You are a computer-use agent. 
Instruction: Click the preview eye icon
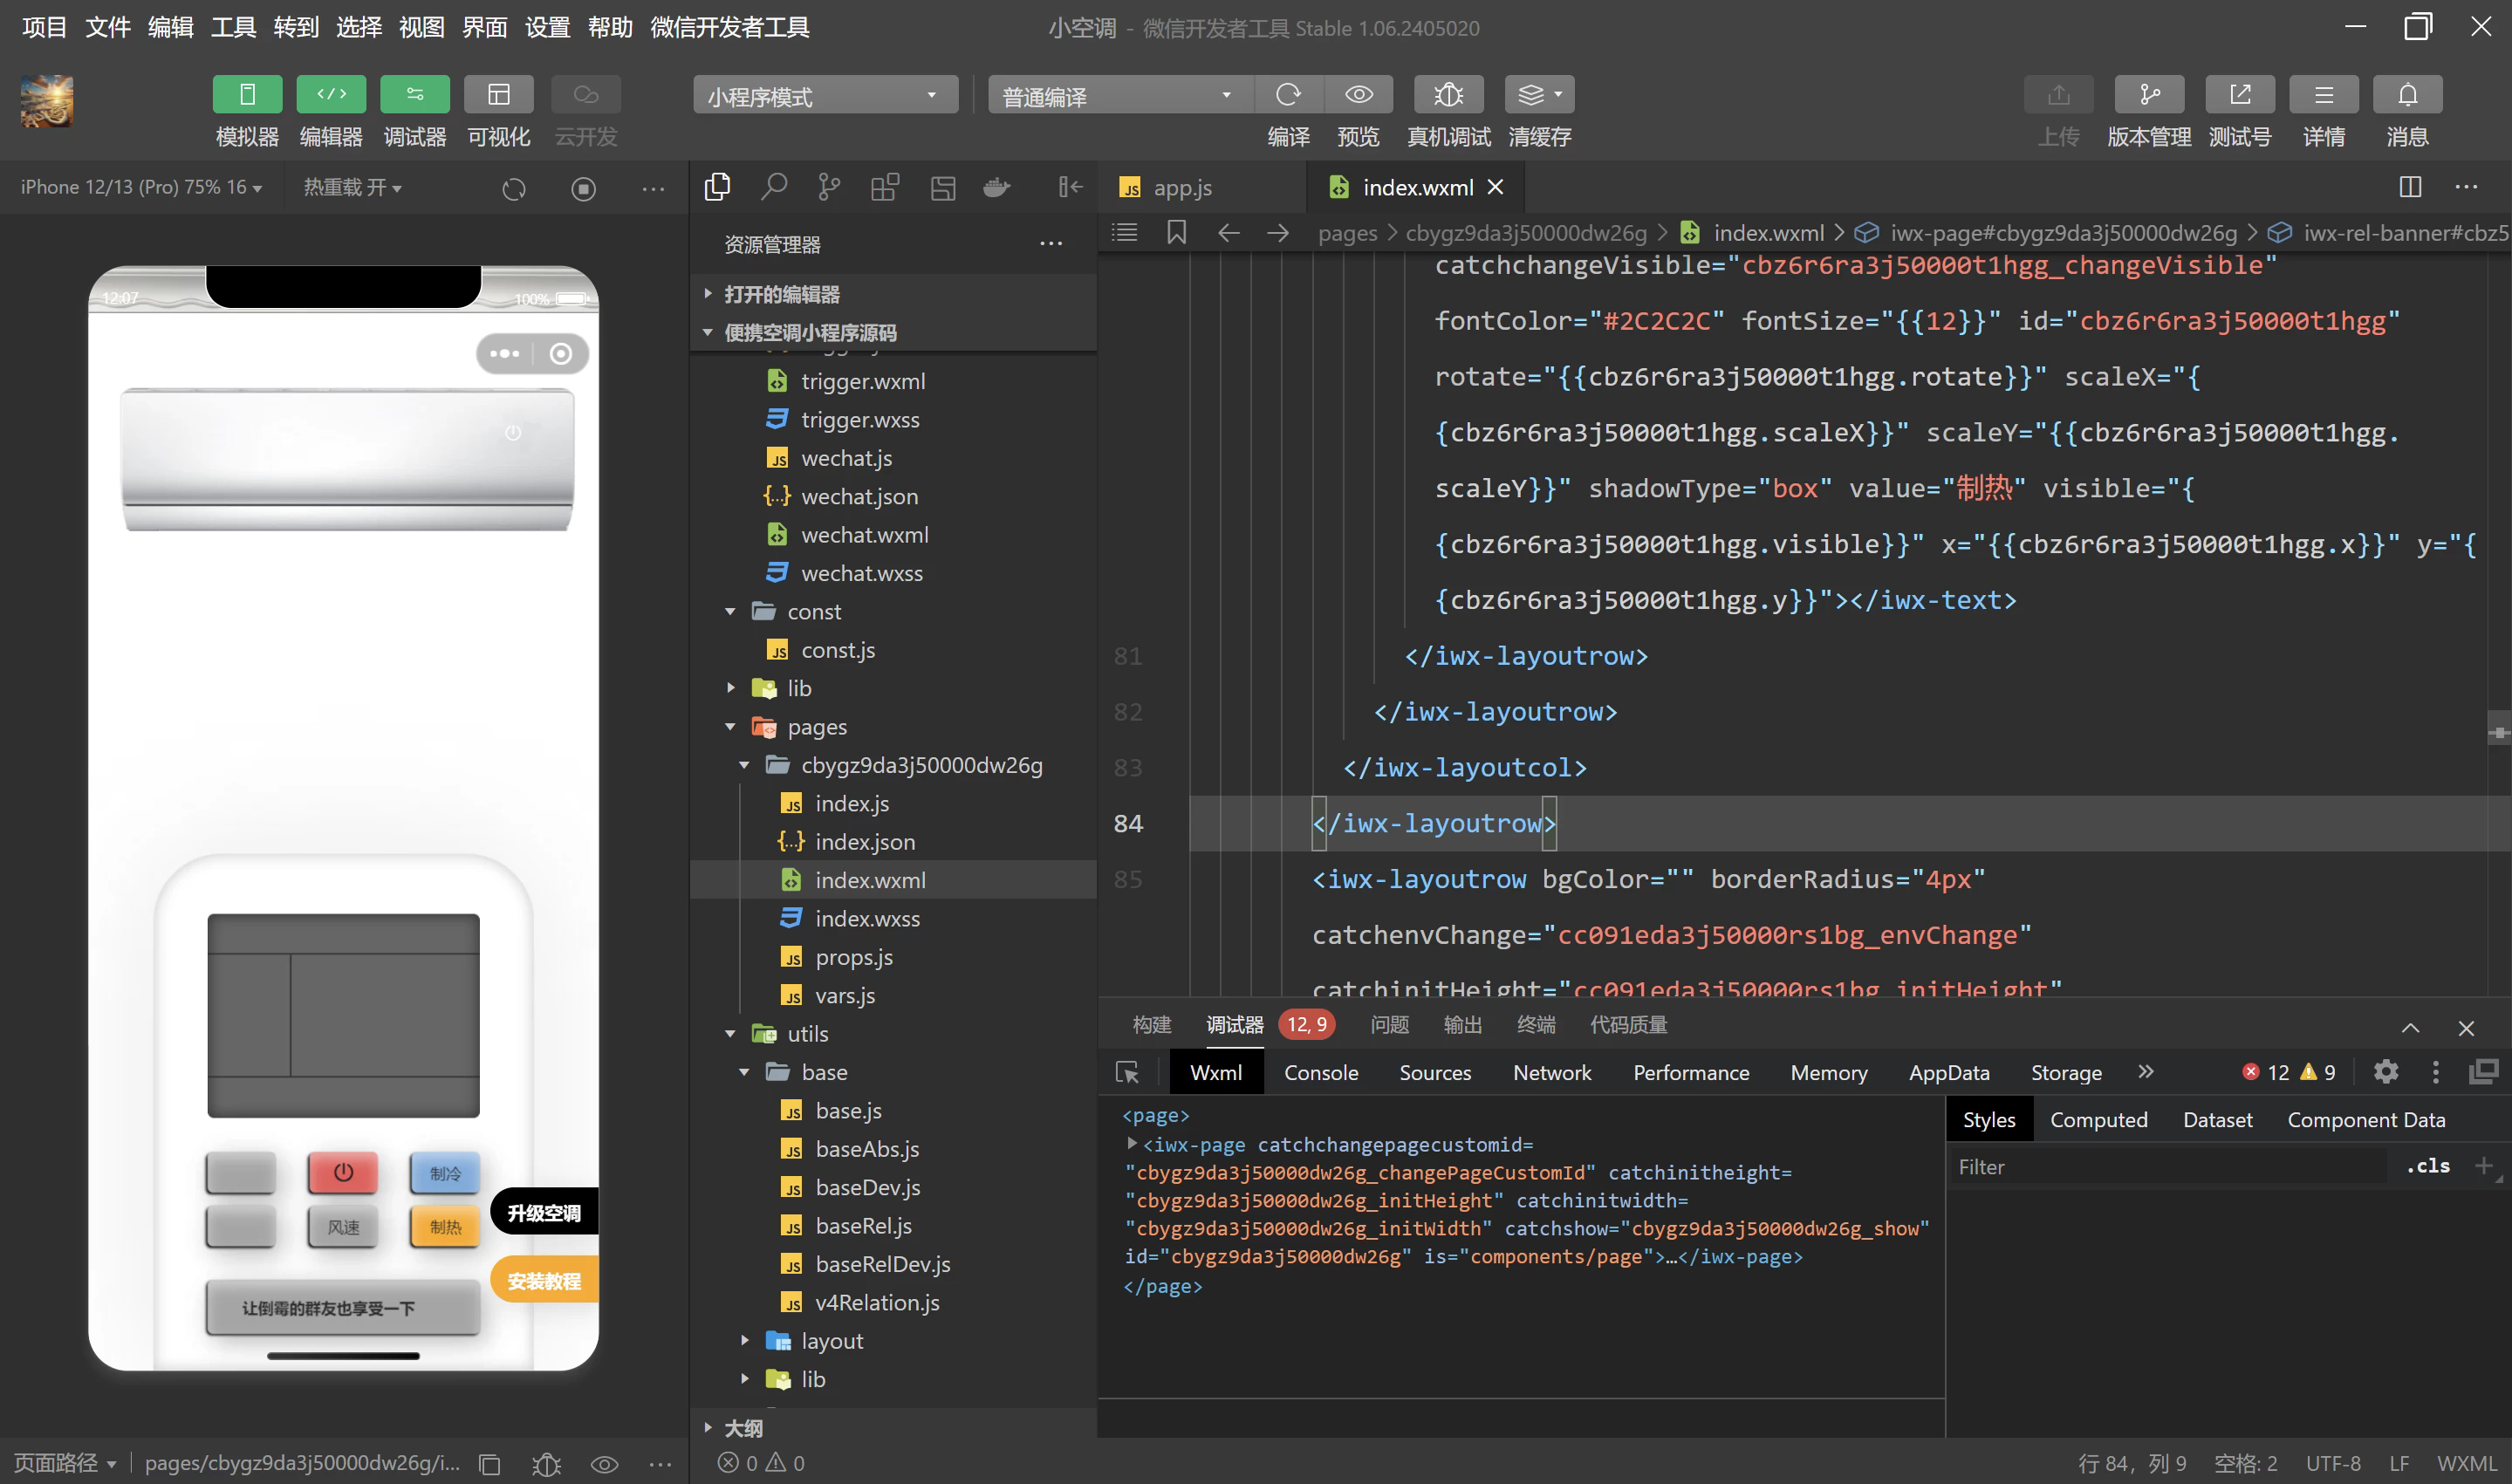pos(1358,95)
